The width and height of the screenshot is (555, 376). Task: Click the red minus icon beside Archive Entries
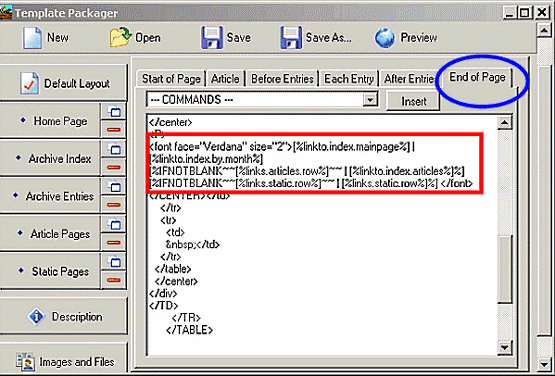coord(114,205)
